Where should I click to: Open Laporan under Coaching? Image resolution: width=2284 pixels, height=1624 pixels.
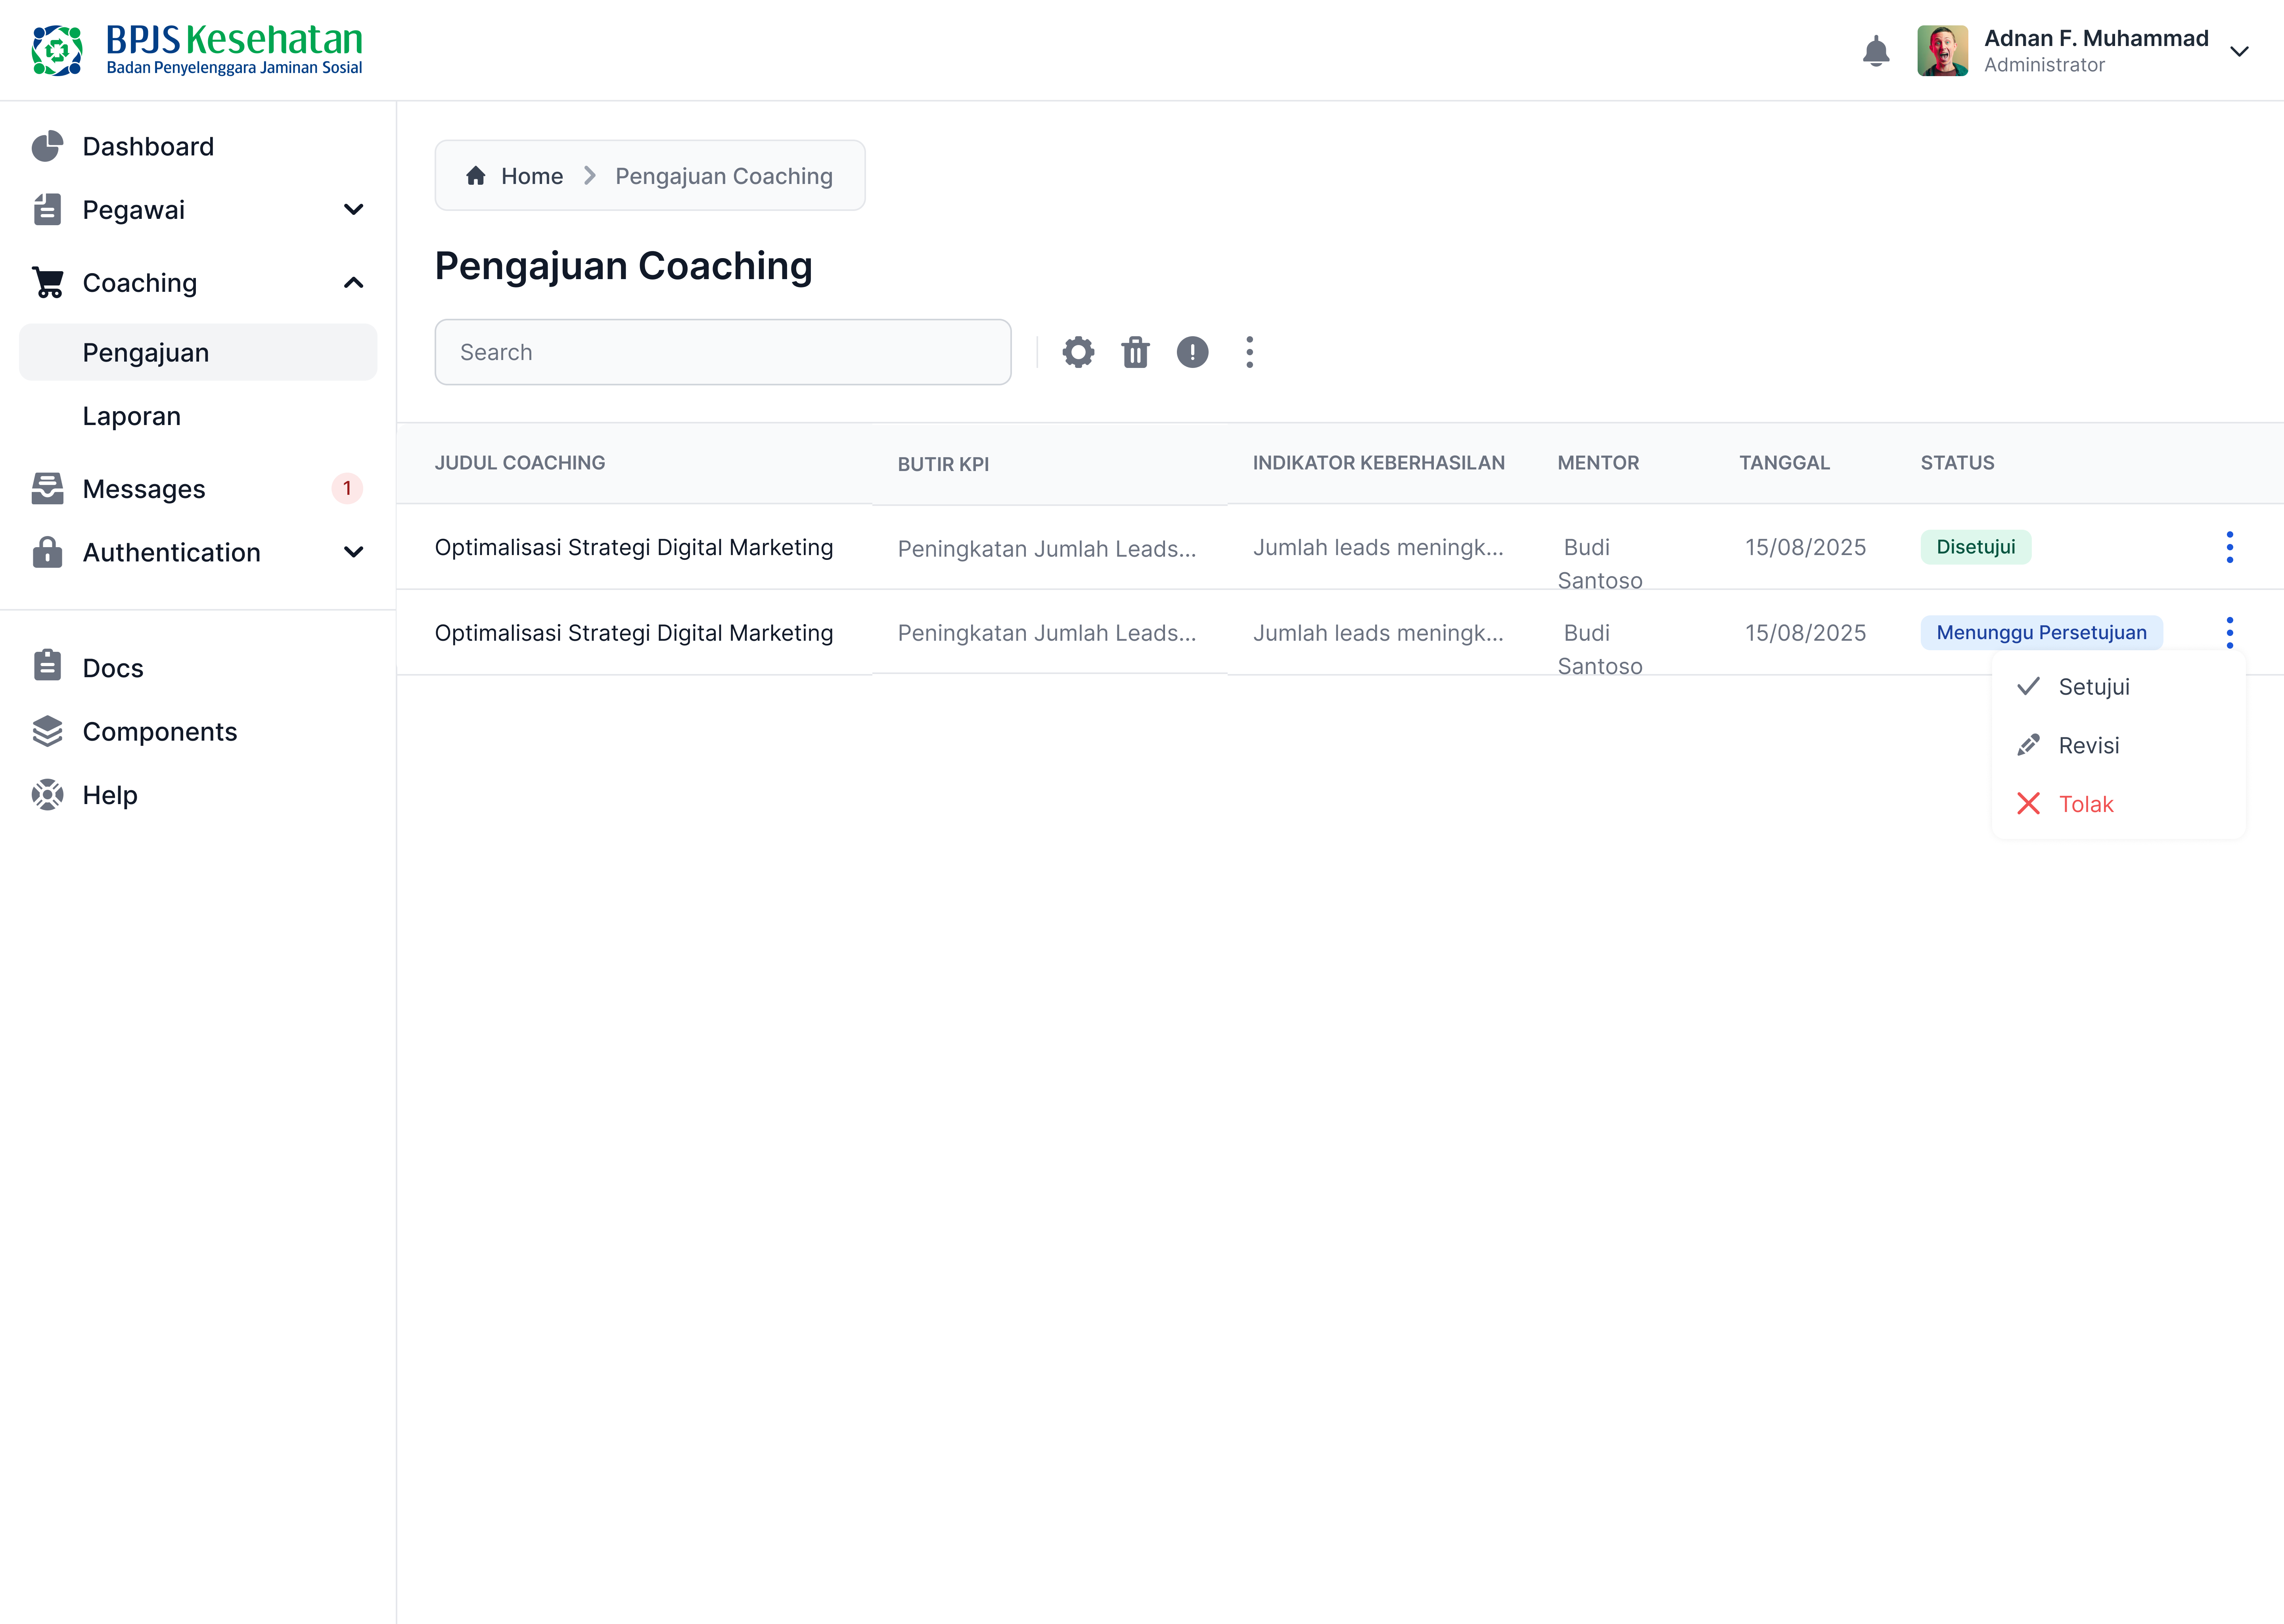tap(198, 415)
